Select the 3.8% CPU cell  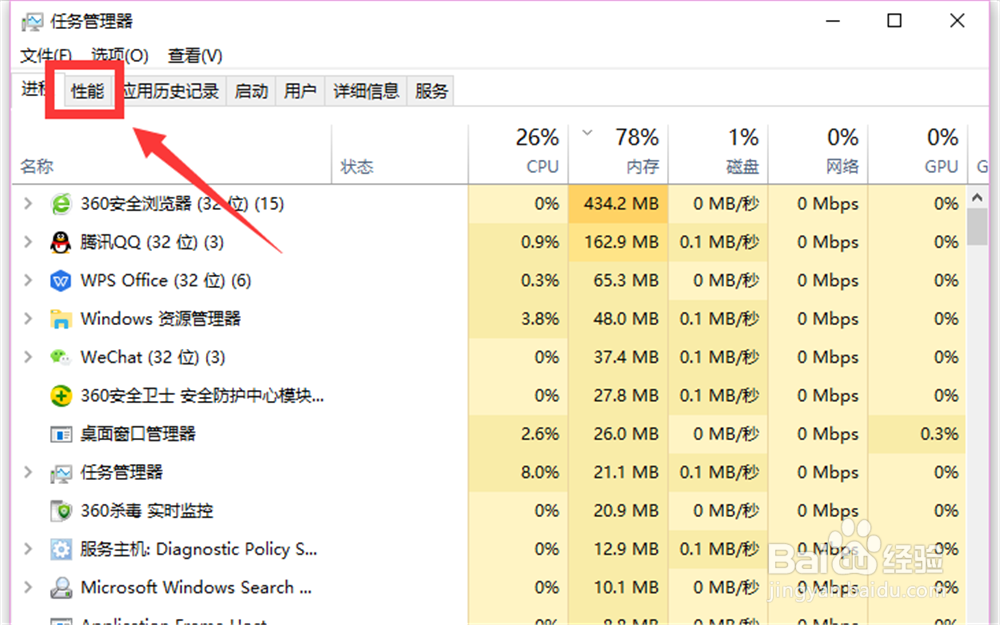click(518, 319)
